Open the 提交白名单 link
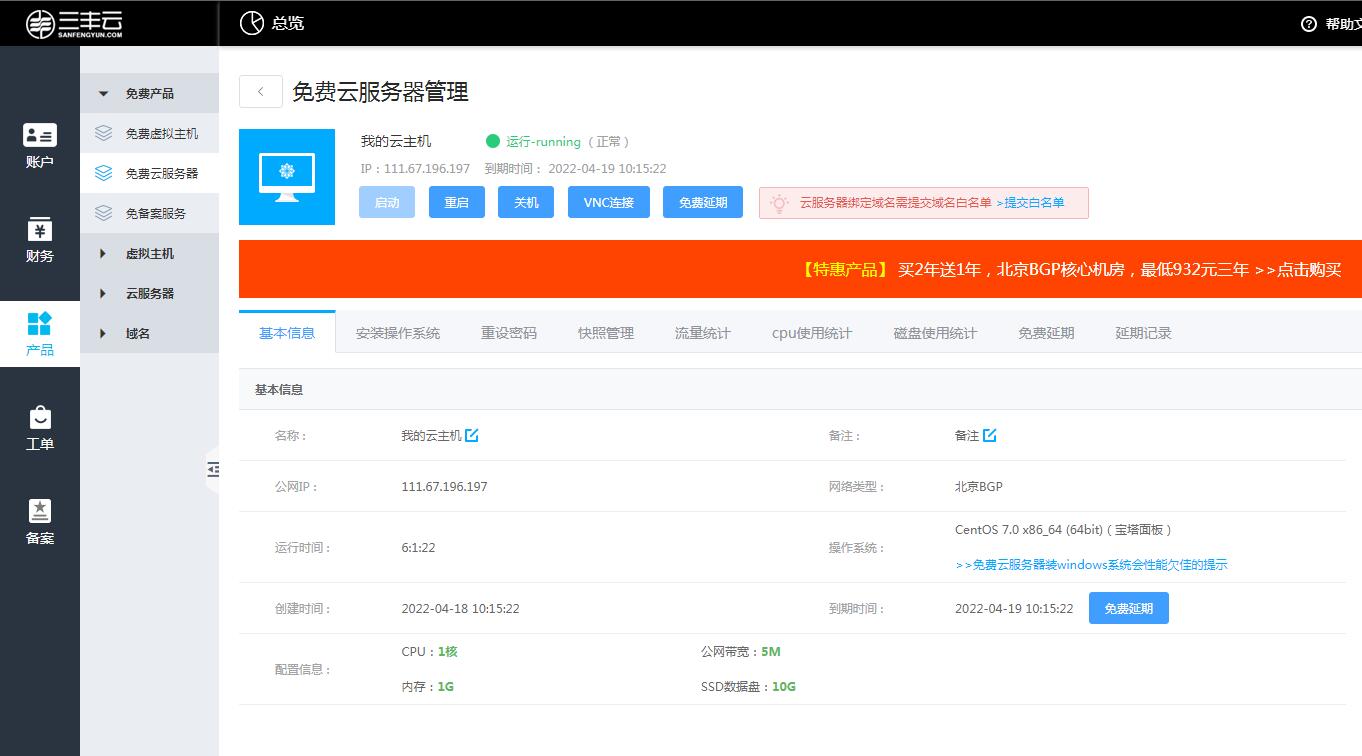The height and width of the screenshot is (756, 1362). (x=1030, y=203)
